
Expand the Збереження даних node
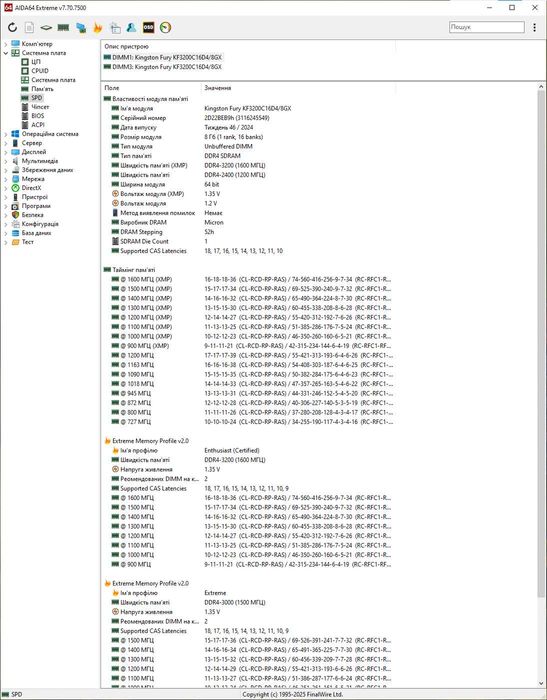(x=6, y=170)
